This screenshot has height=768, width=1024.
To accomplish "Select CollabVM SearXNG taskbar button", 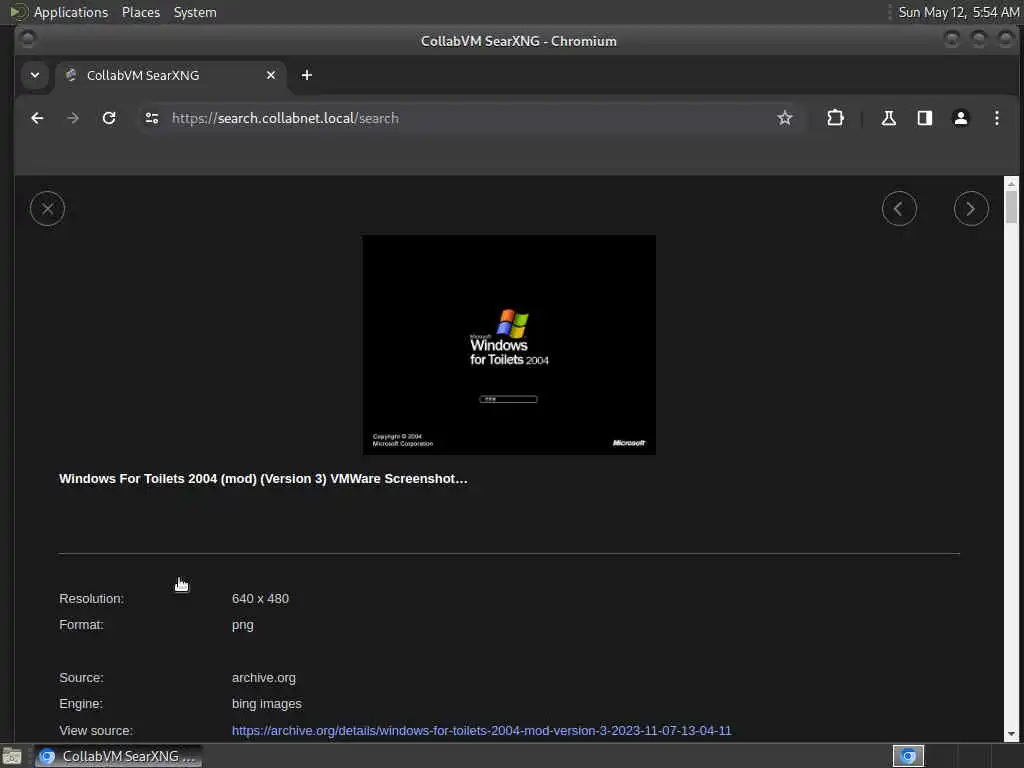I will (118, 756).
